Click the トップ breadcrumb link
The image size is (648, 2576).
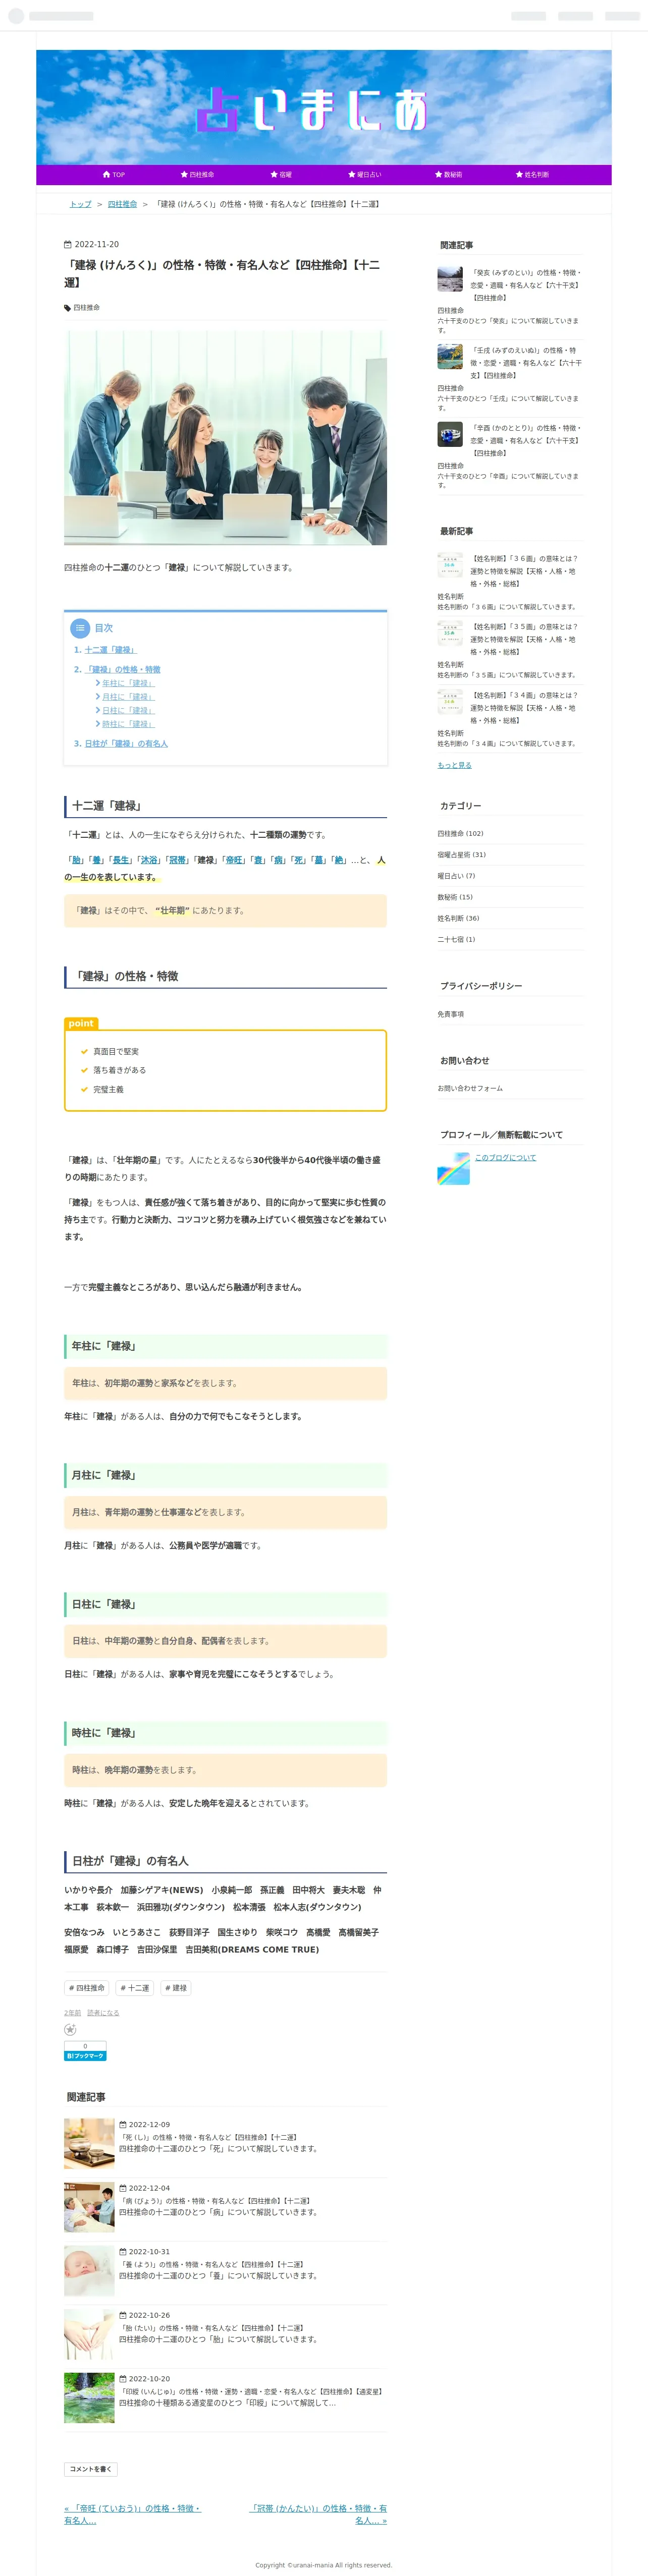80,204
